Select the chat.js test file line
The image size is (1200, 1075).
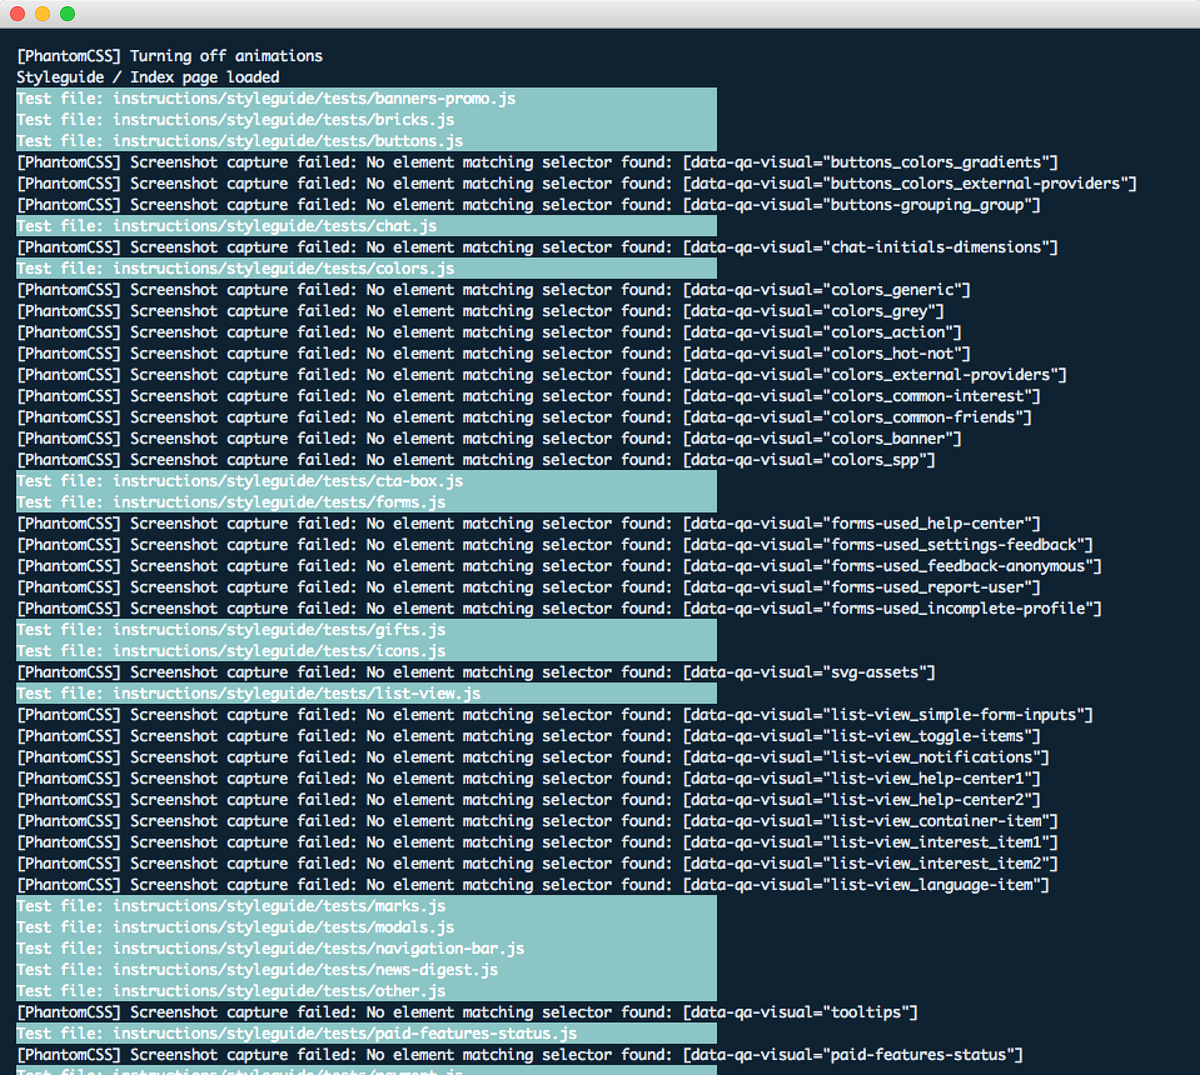(367, 226)
